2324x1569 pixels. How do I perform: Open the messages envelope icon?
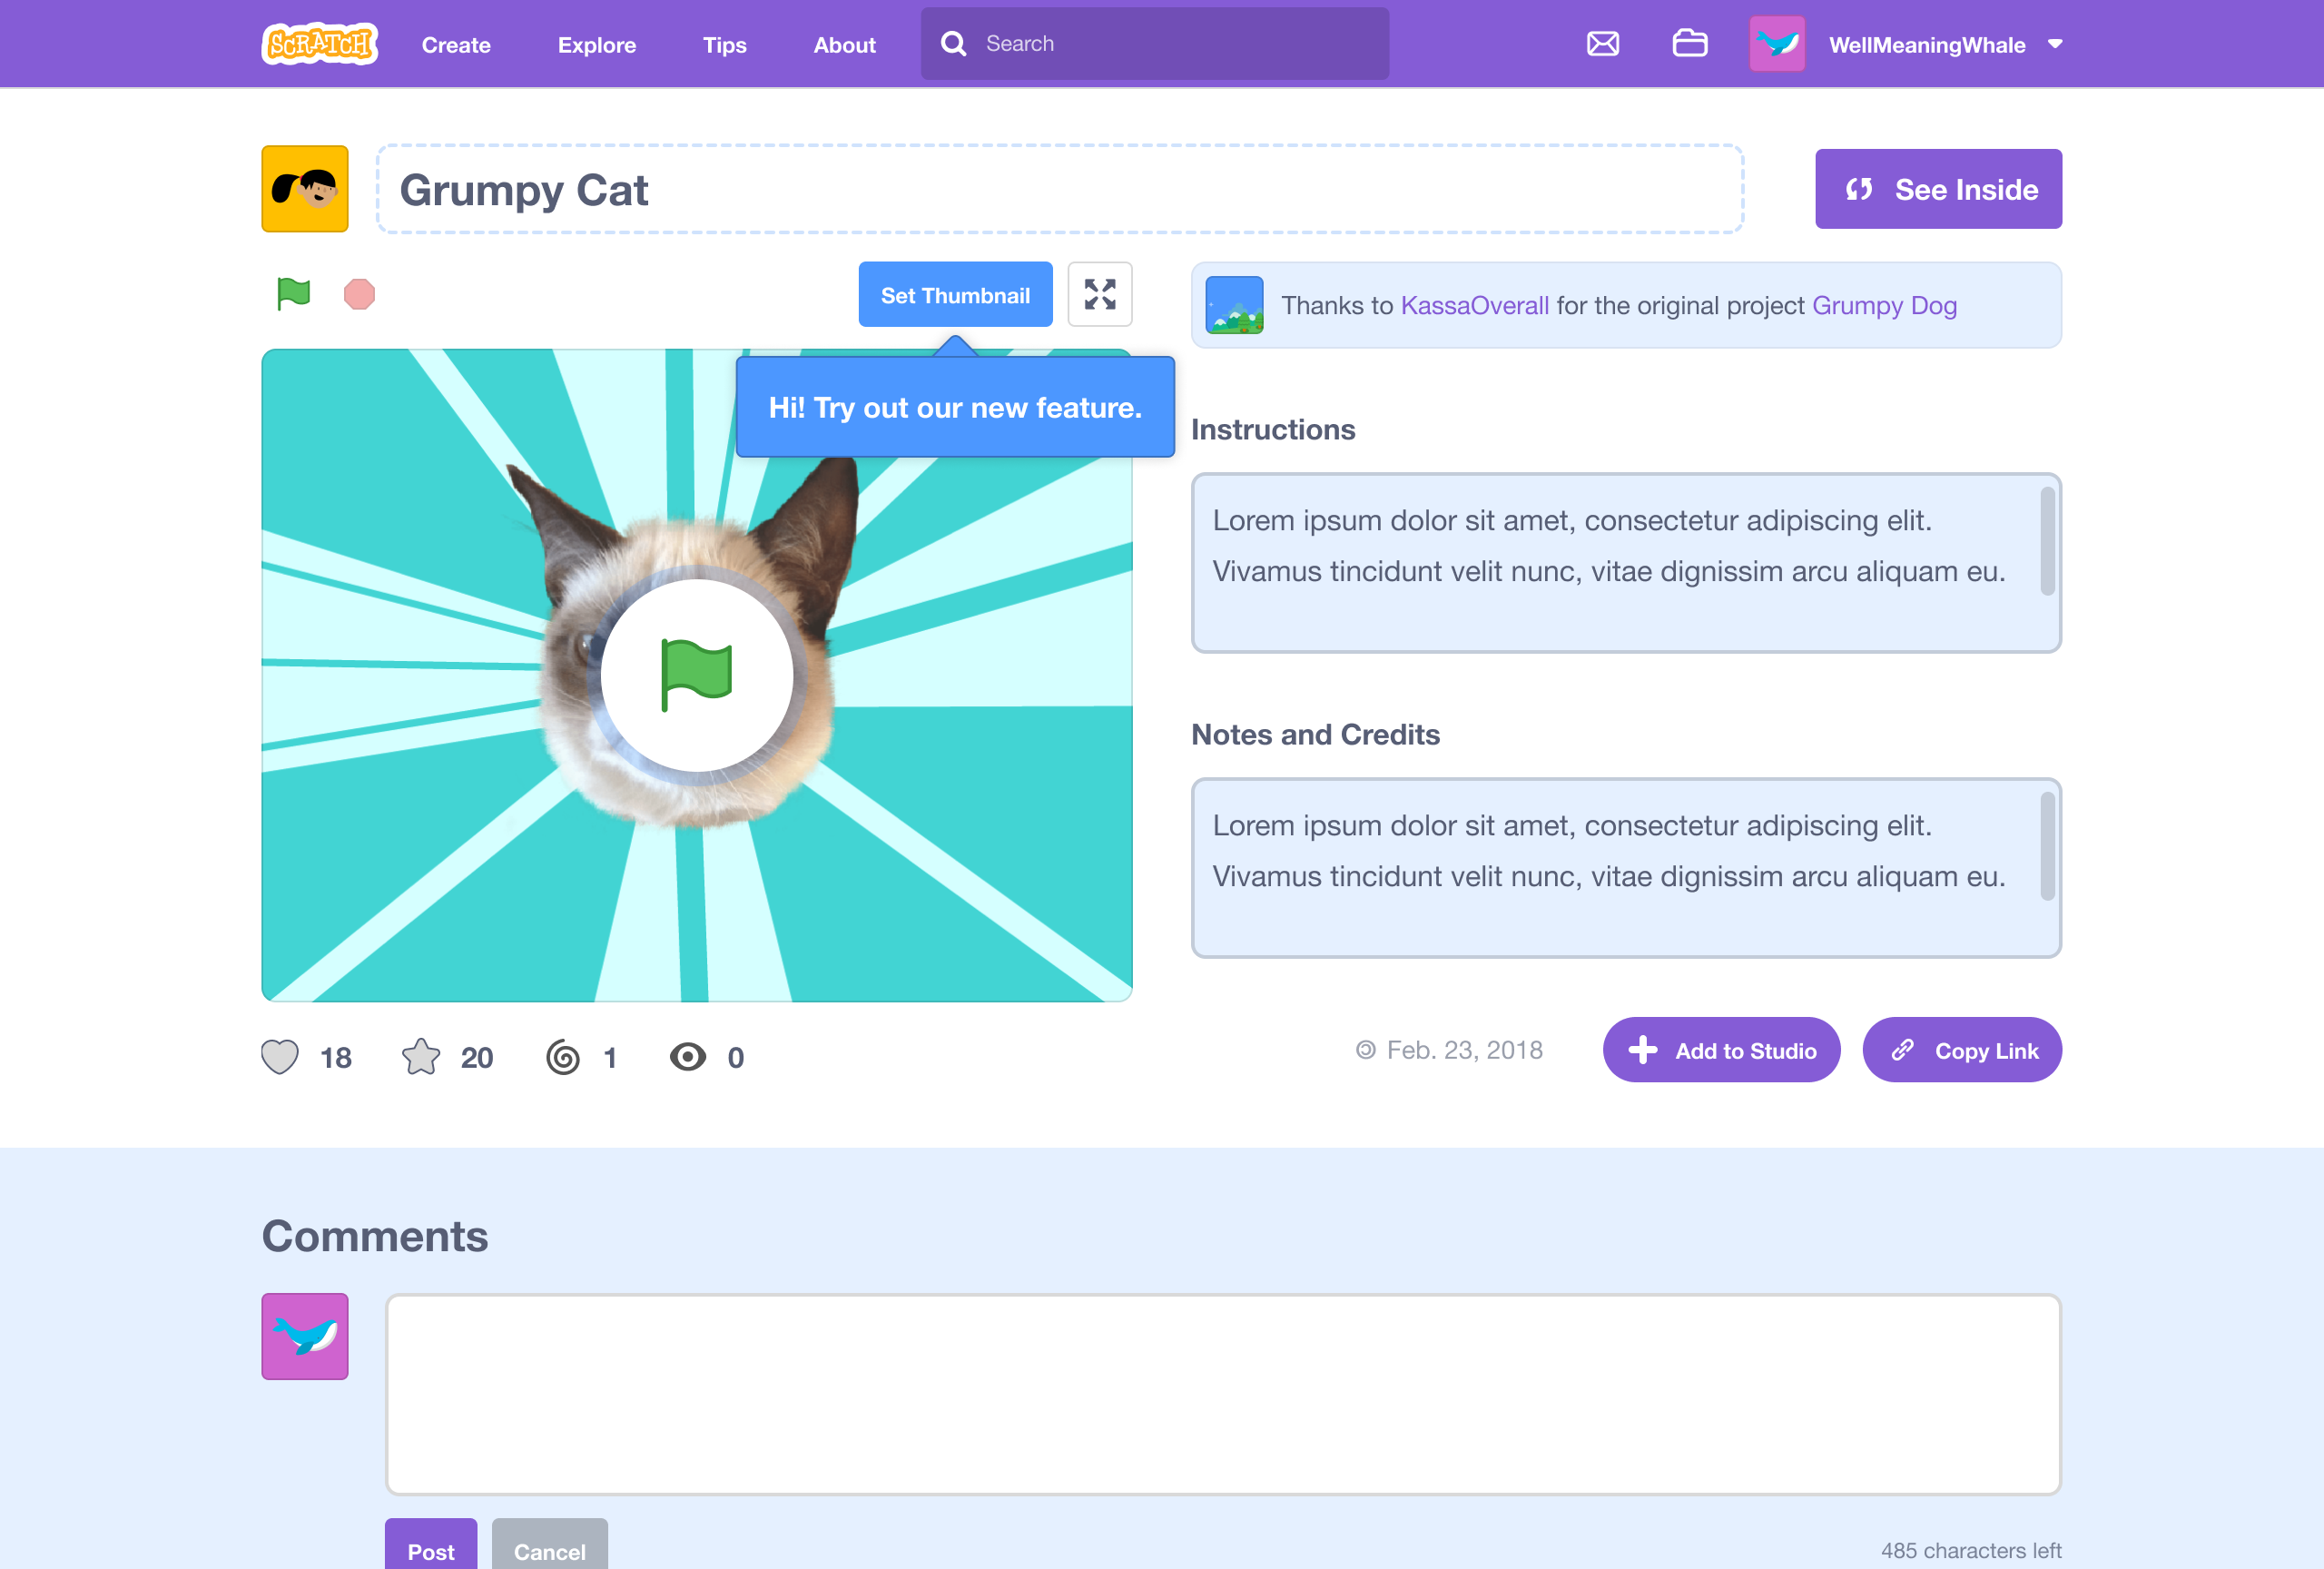1603,44
